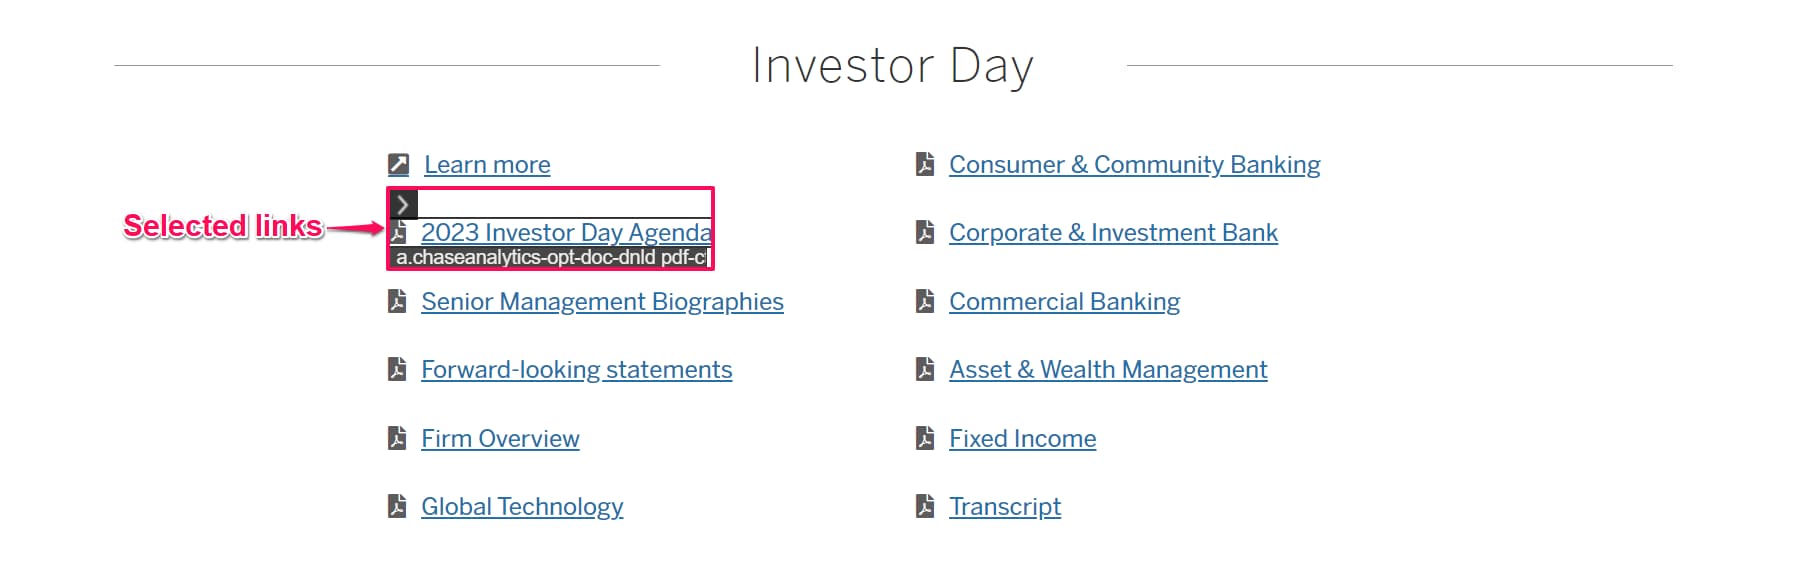Click the PDF icon beside Consumer & Community Banking

[925, 164]
